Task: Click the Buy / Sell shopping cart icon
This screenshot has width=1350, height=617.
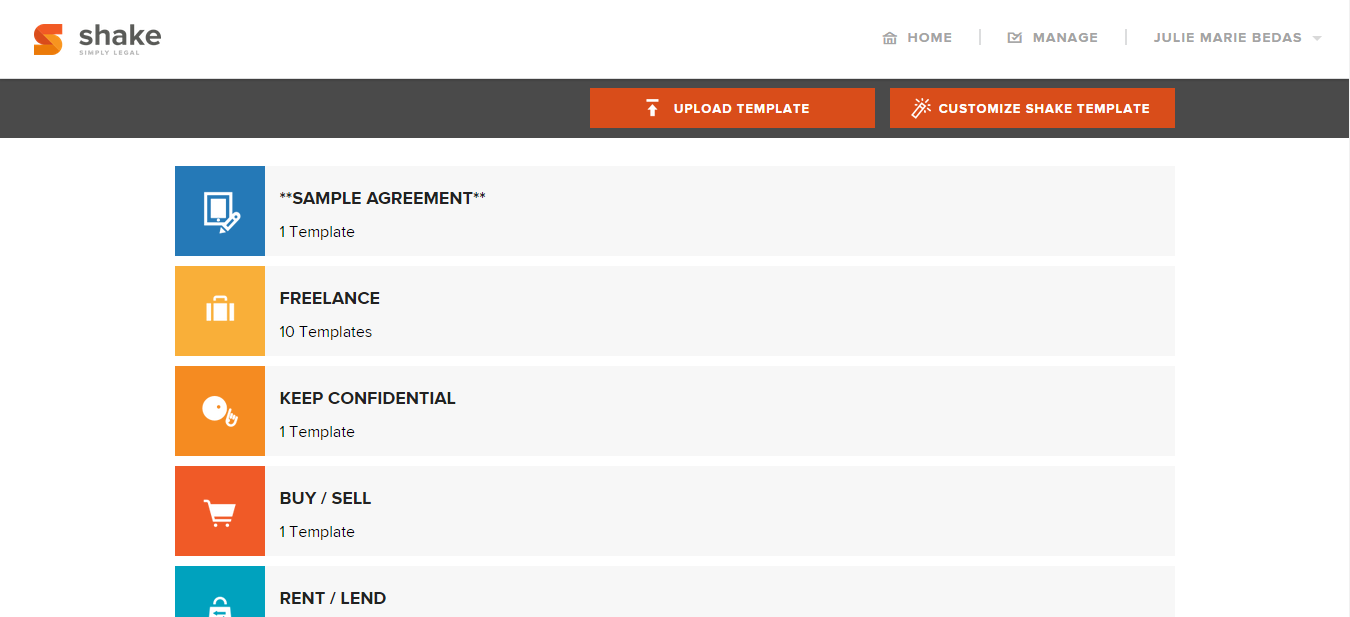Action: [220, 511]
